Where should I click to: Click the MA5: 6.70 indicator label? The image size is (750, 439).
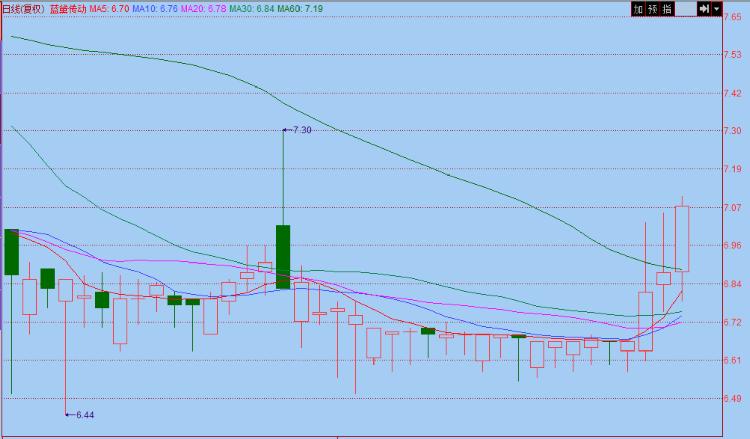(x=109, y=9)
